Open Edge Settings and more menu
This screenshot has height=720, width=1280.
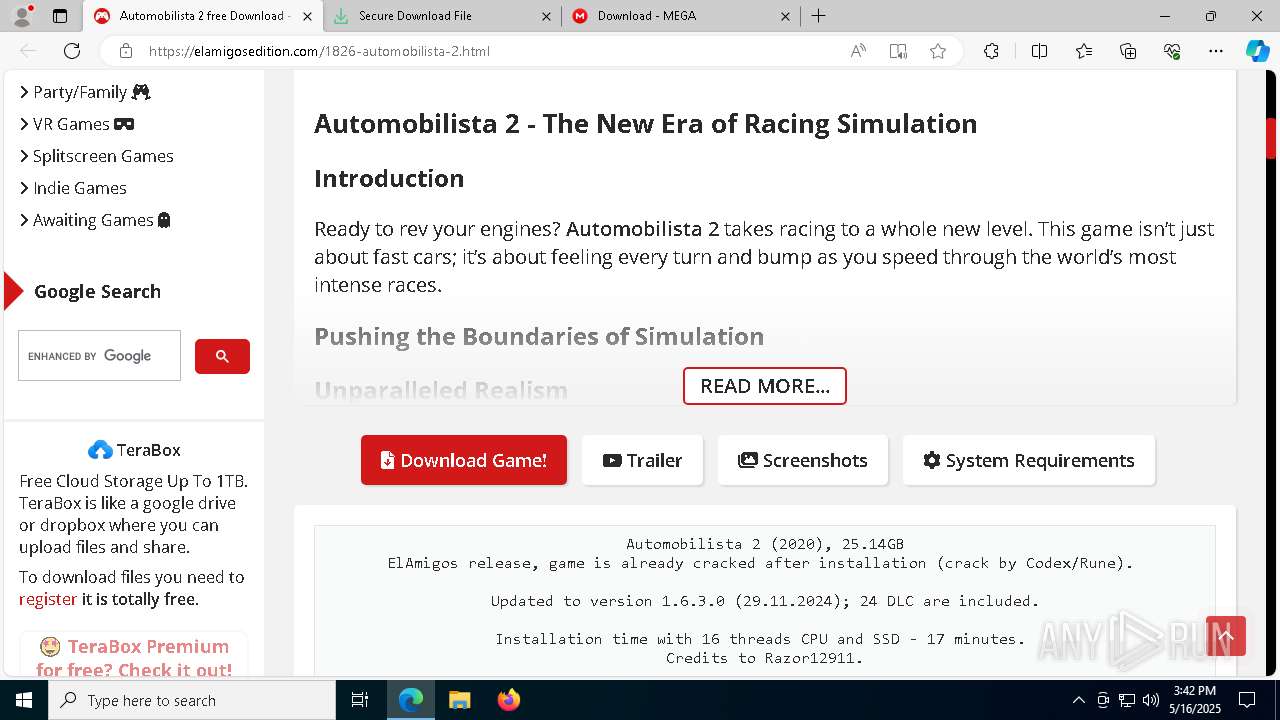click(x=1216, y=51)
